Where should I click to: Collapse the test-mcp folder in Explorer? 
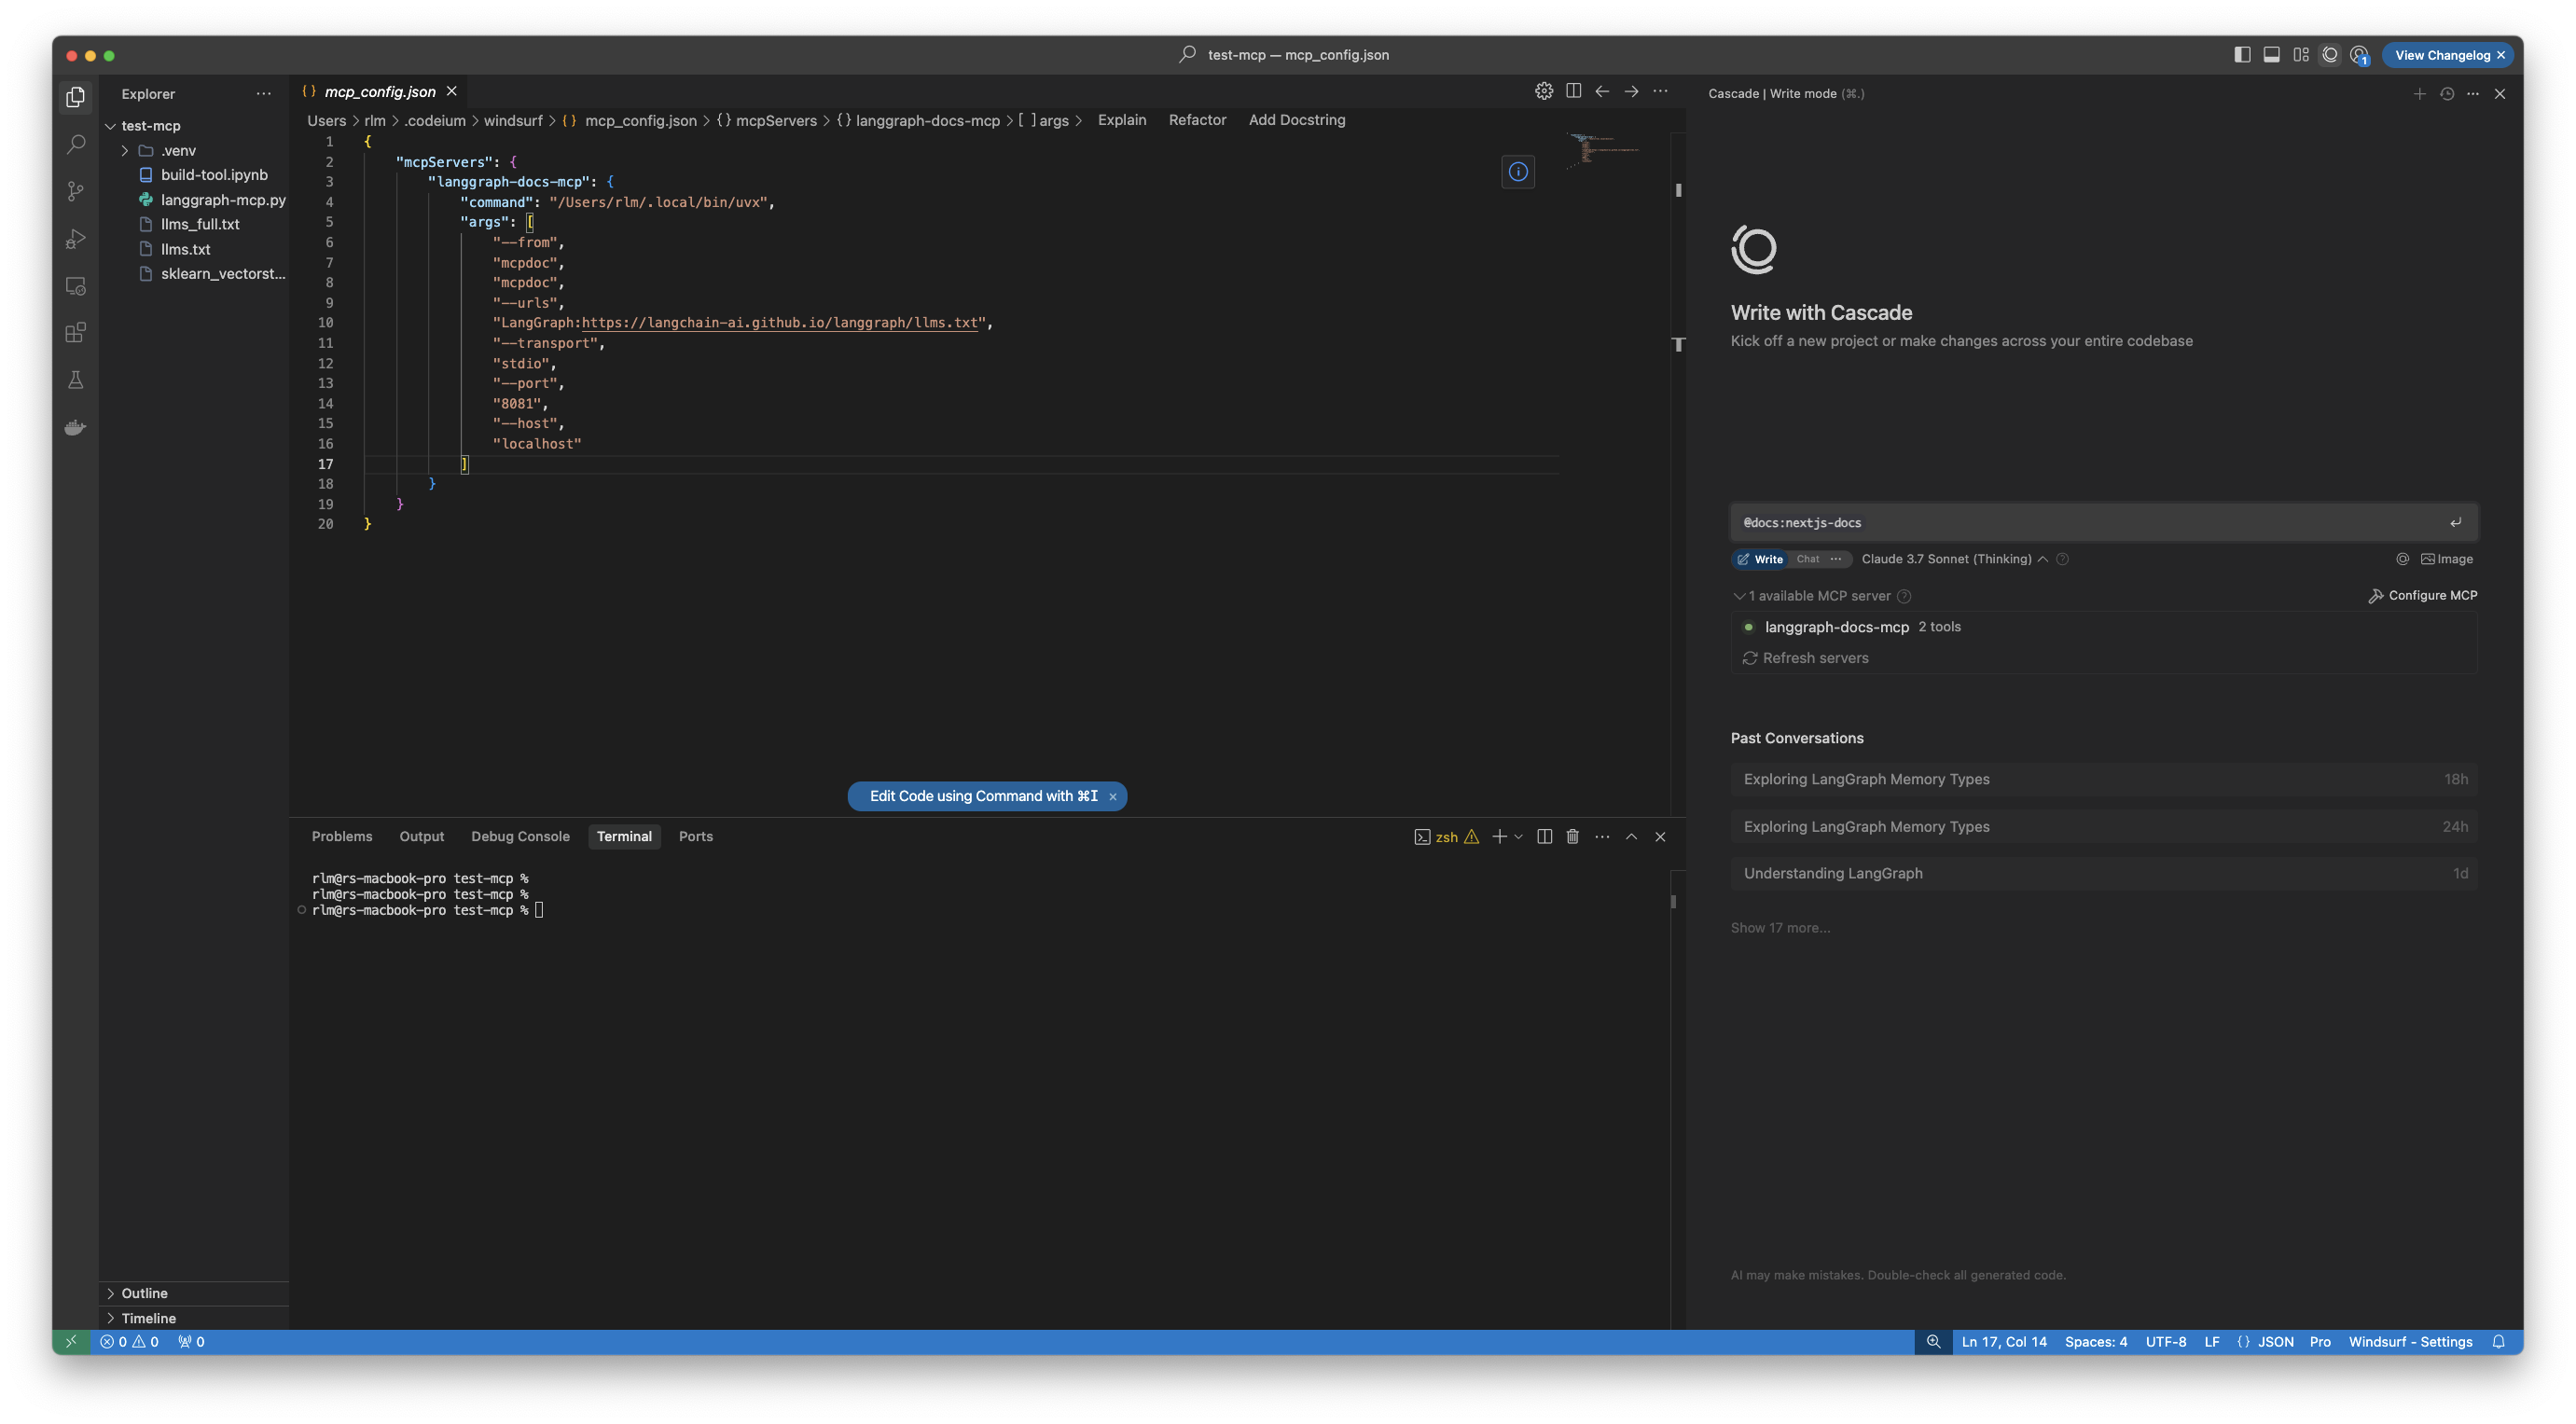[111, 125]
